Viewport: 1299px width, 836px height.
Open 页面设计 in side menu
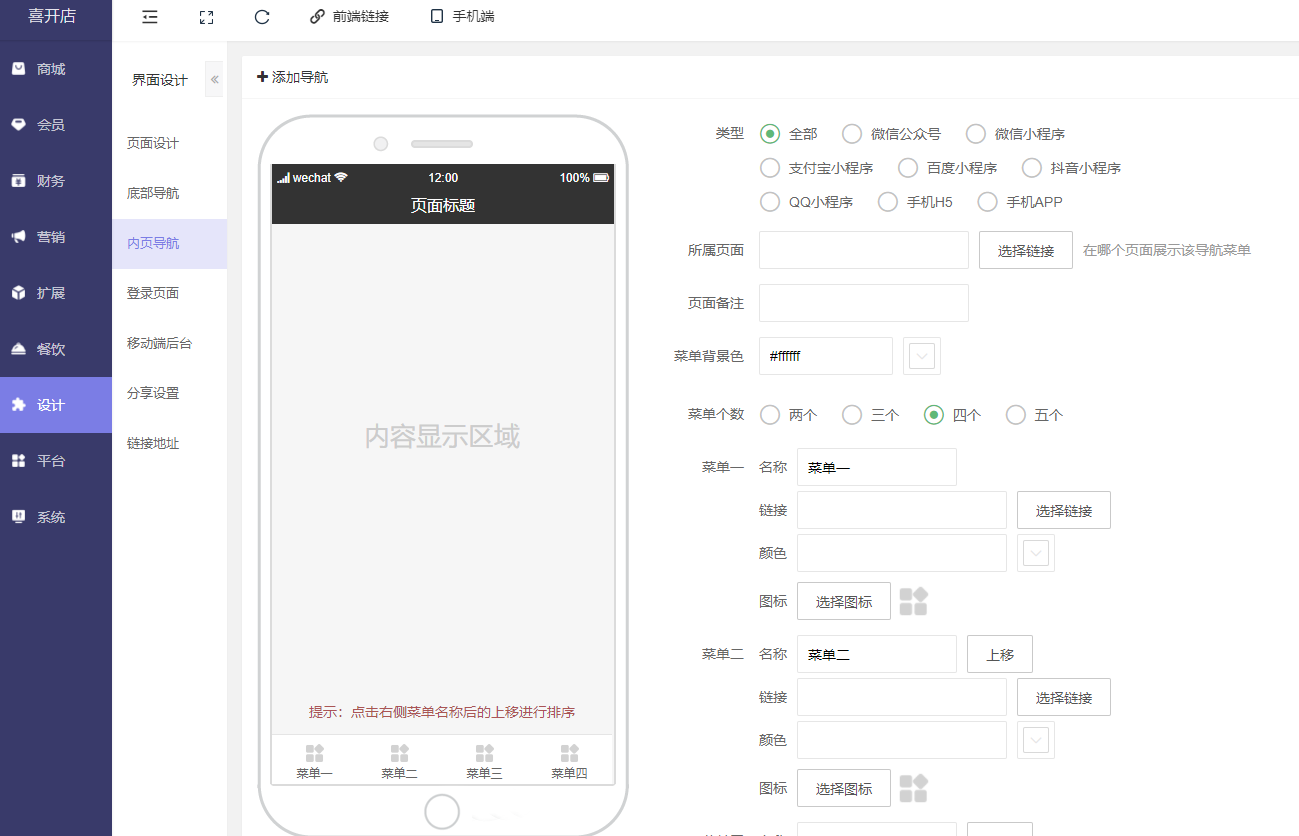[x=153, y=143]
